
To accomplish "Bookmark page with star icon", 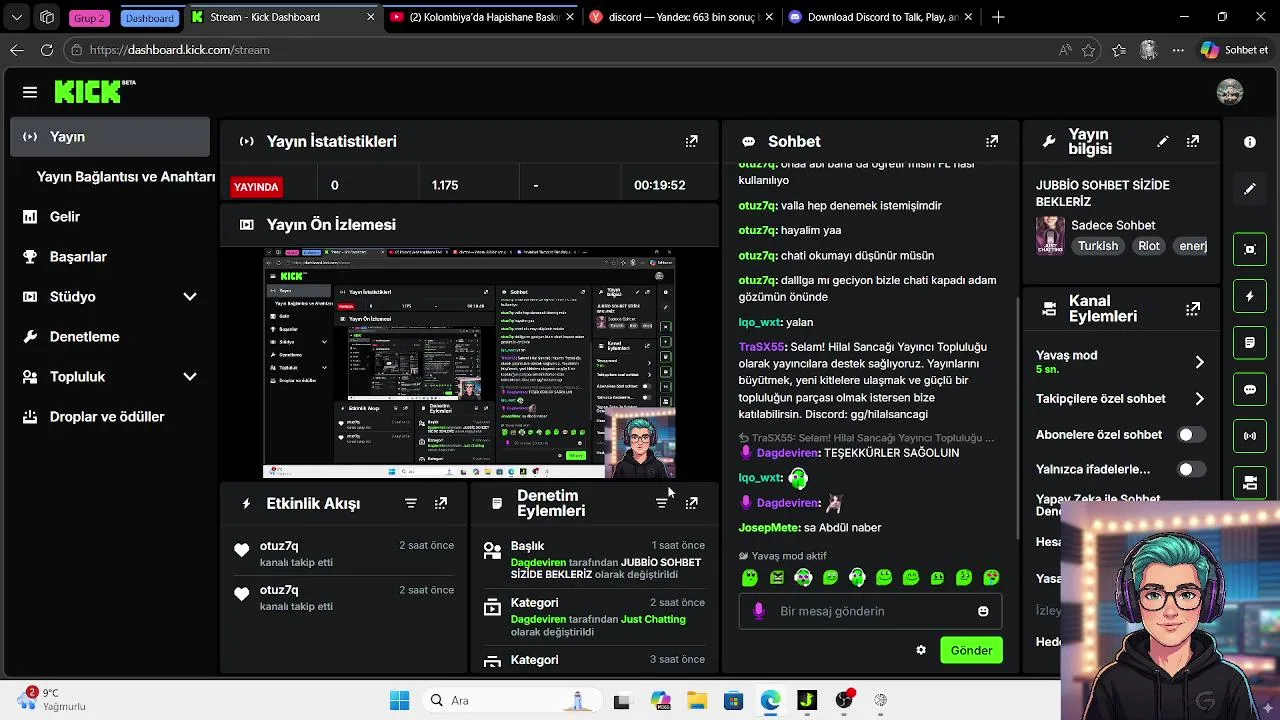I will (x=1088, y=50).
